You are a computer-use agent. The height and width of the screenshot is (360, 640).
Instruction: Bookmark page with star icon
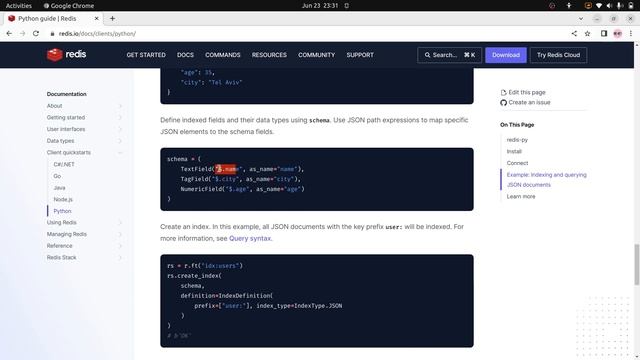(x=587, y=33)
